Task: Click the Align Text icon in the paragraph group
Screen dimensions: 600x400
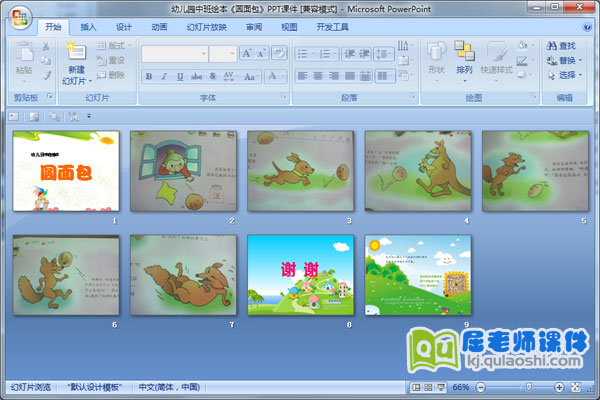Action: coord(405,60)
